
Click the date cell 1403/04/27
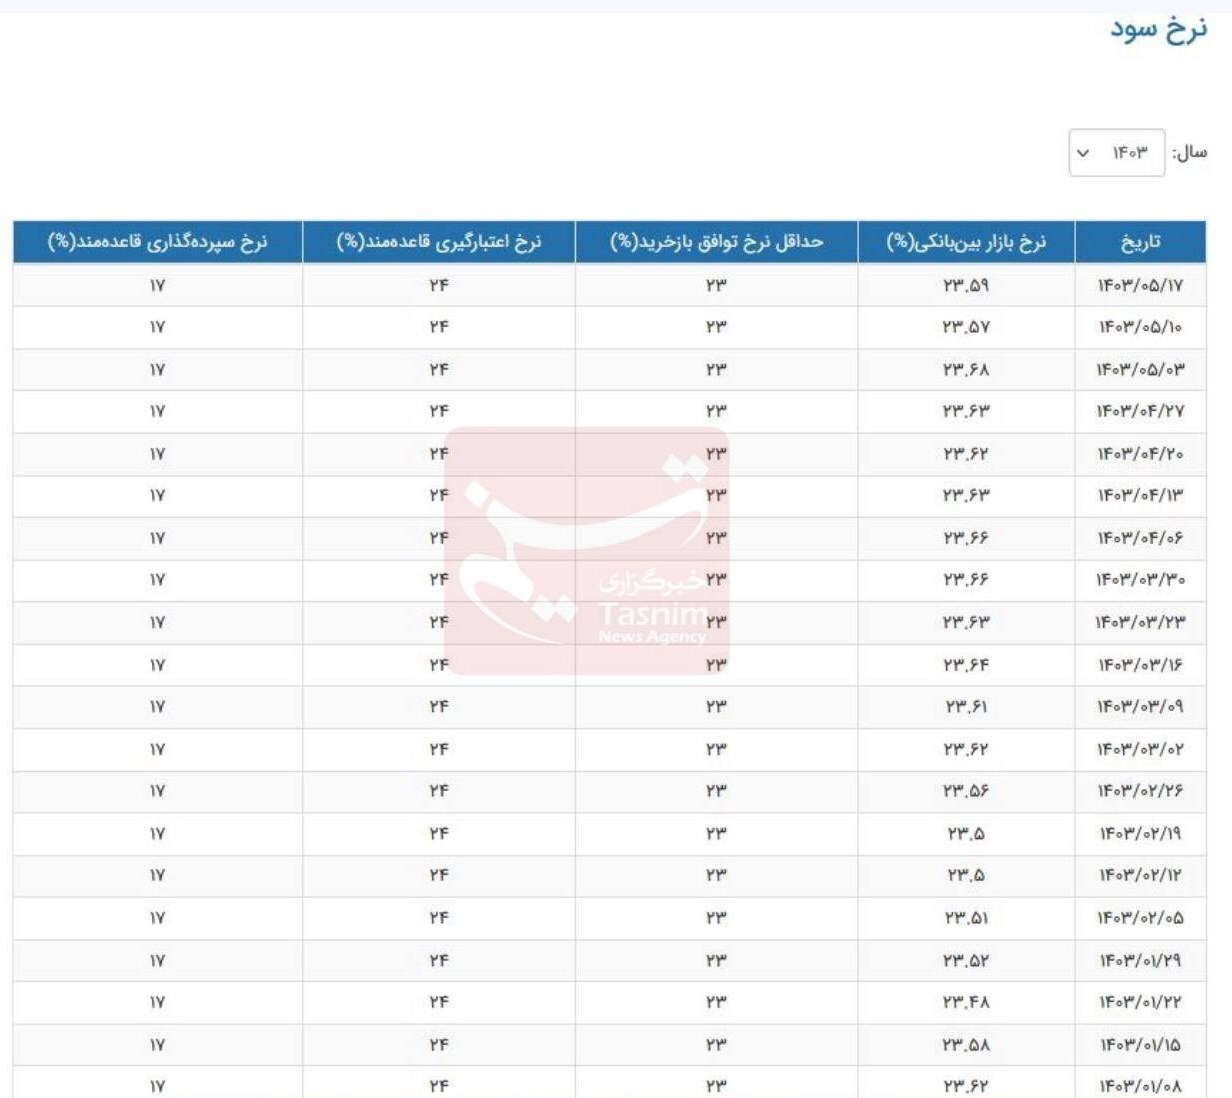[x=1140, y=412]
